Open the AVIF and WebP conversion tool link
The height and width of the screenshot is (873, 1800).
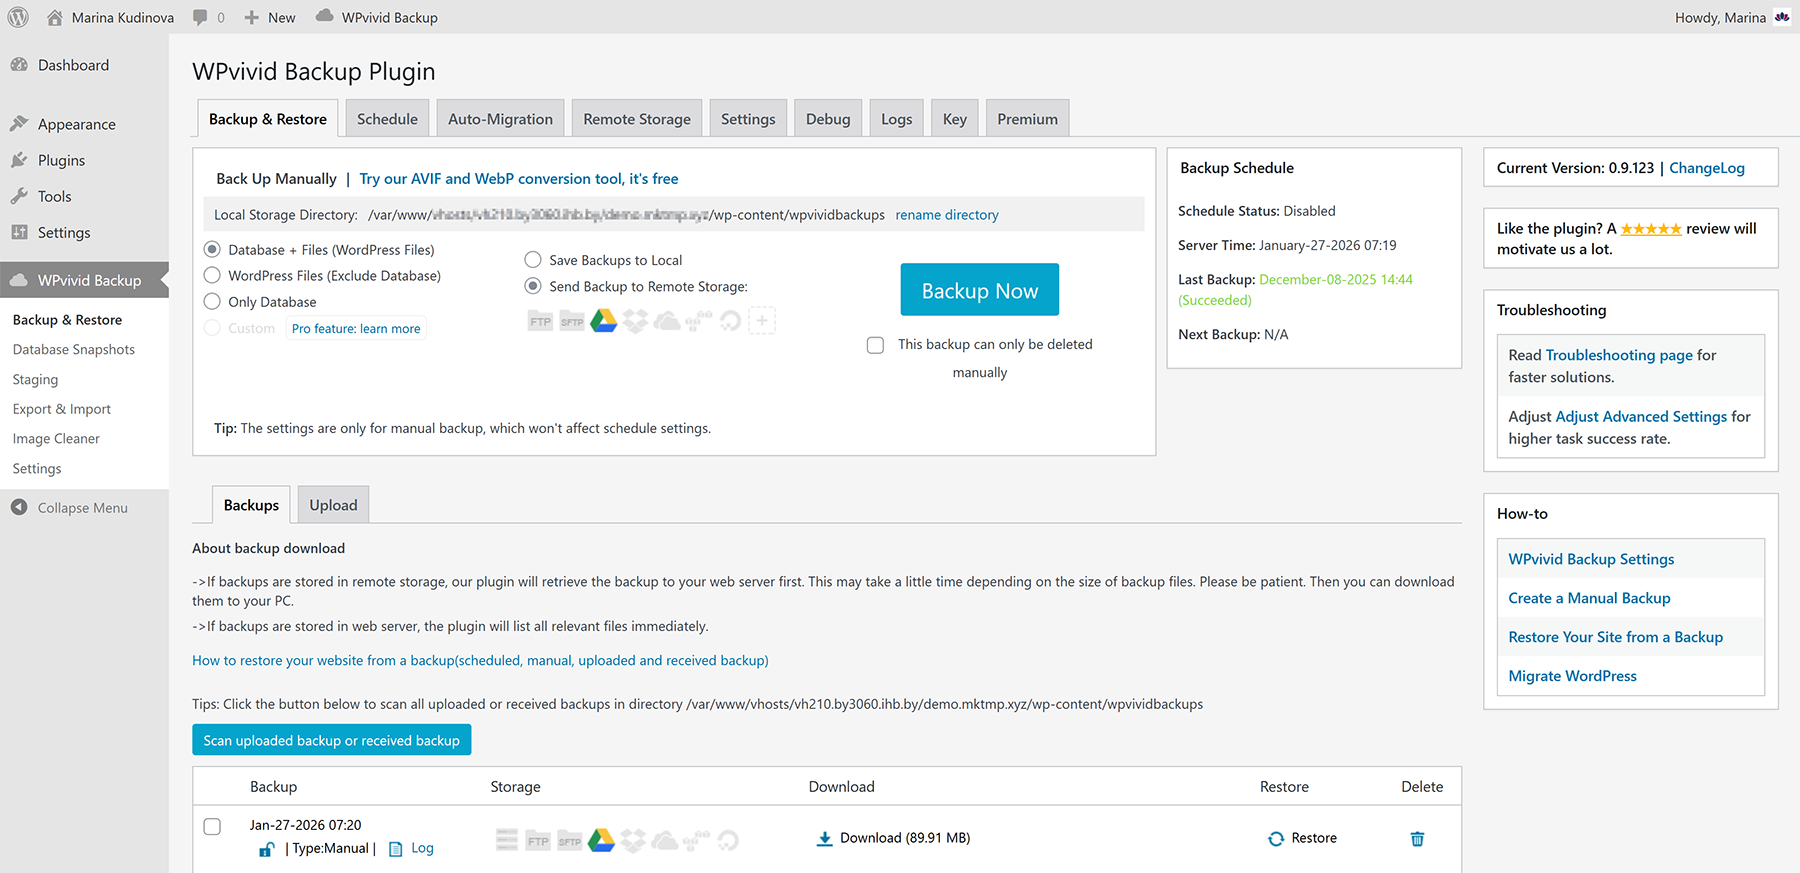tap(519, 179)
